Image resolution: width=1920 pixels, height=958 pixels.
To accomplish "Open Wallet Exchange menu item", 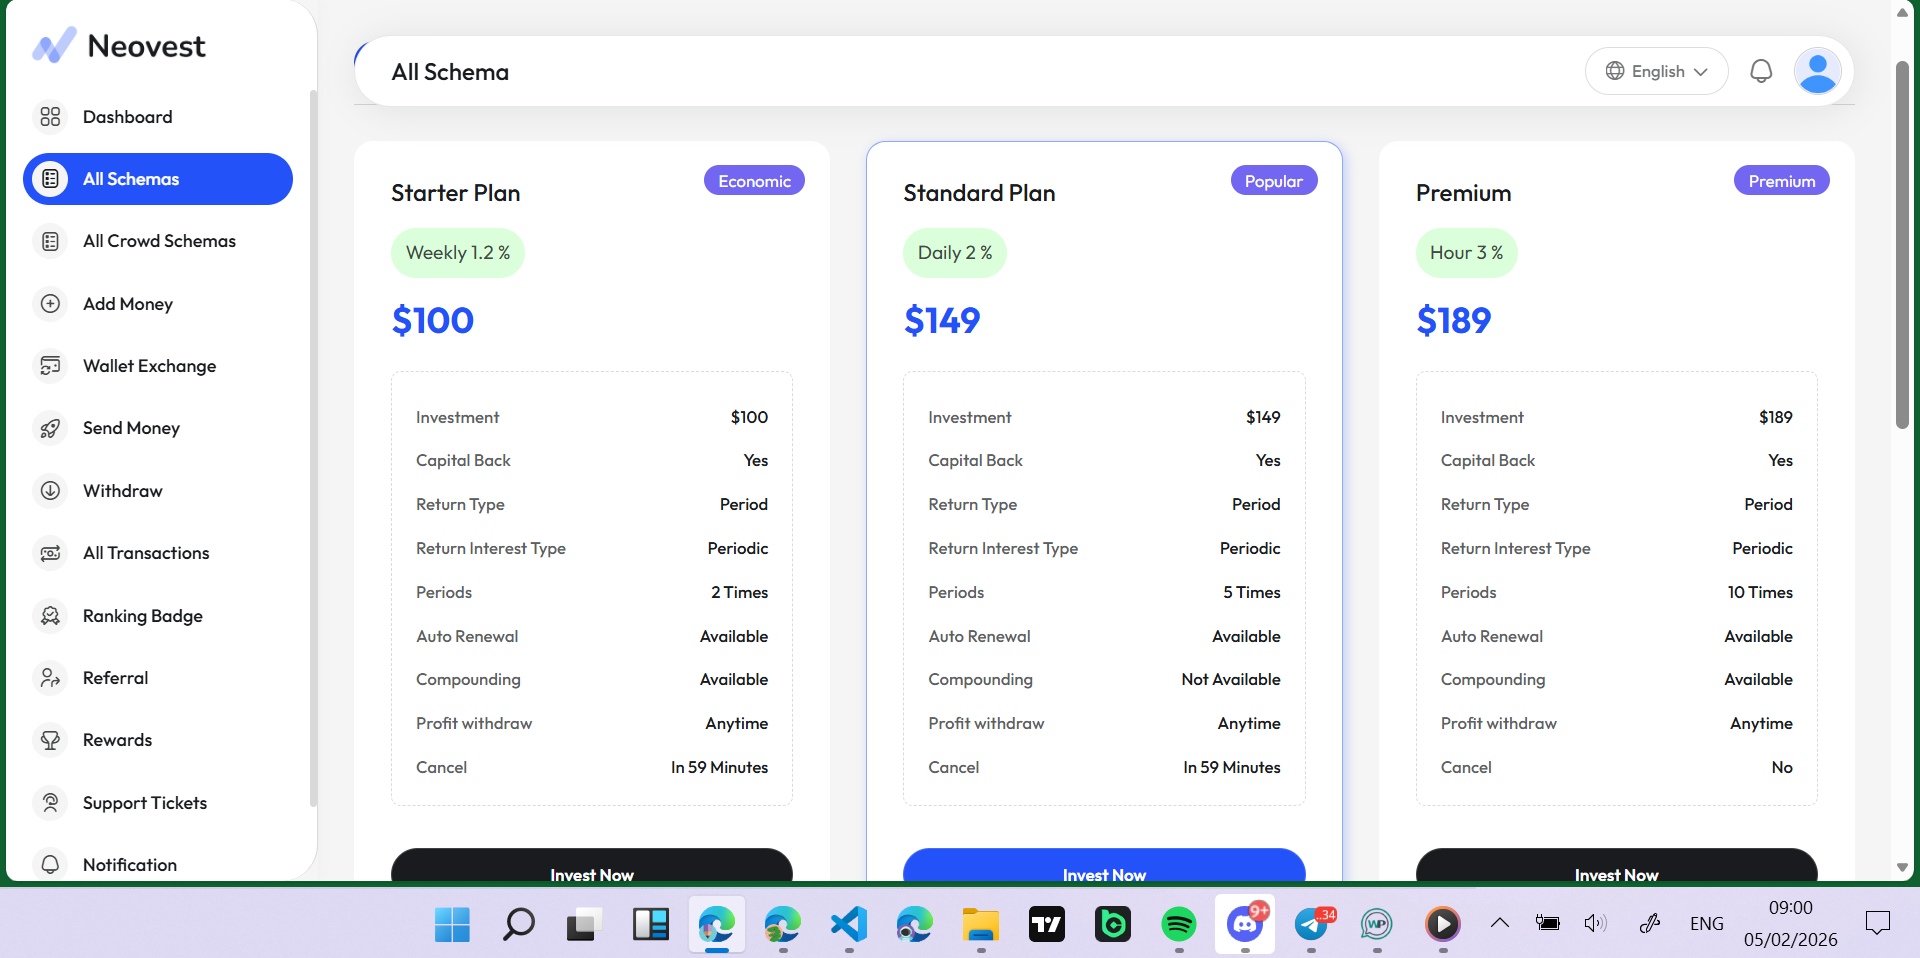I will pyautogui.click(x=158, y=366).
